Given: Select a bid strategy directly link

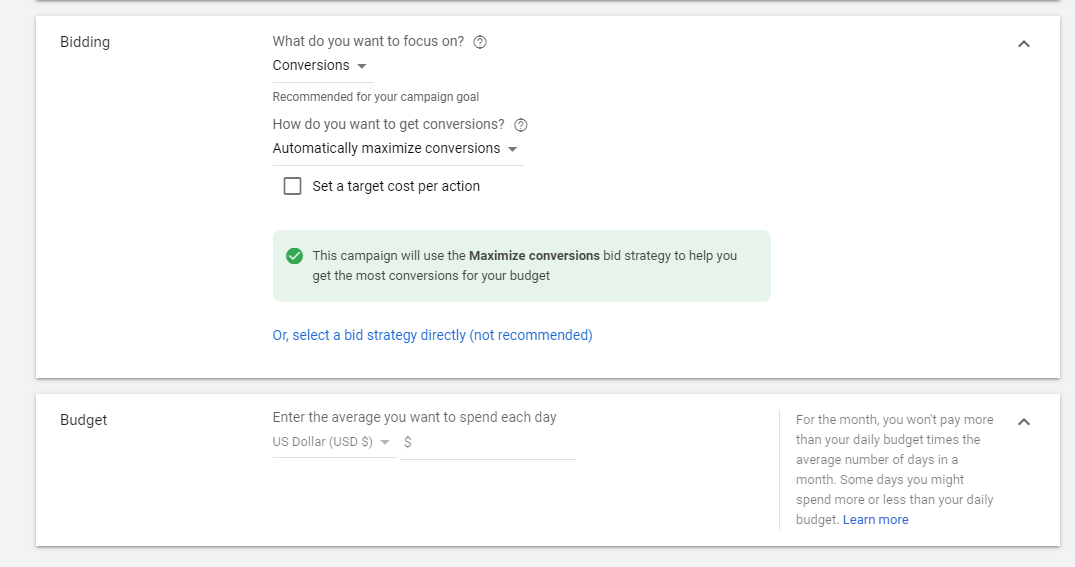Looking at the screenshot, I should [x=433, y=335].
